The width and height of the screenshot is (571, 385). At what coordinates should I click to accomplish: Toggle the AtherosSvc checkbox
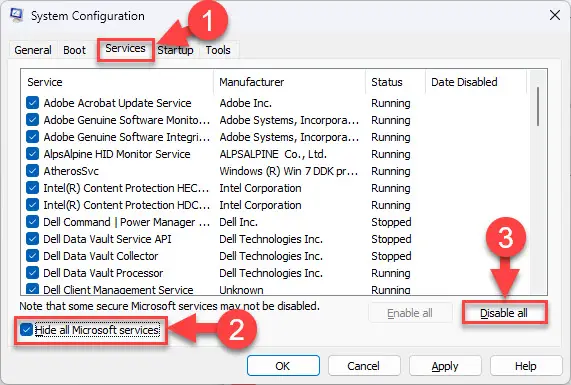(x=32, y=171)
